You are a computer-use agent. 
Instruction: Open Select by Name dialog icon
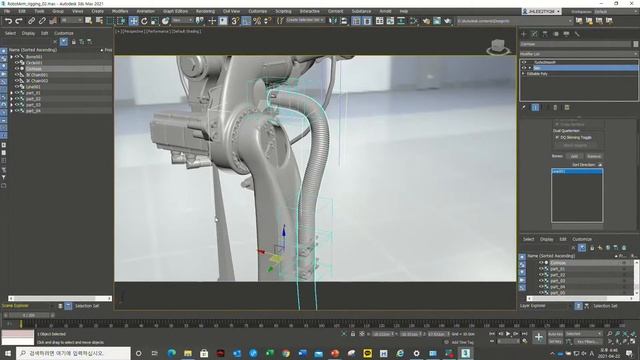(99, 21)
